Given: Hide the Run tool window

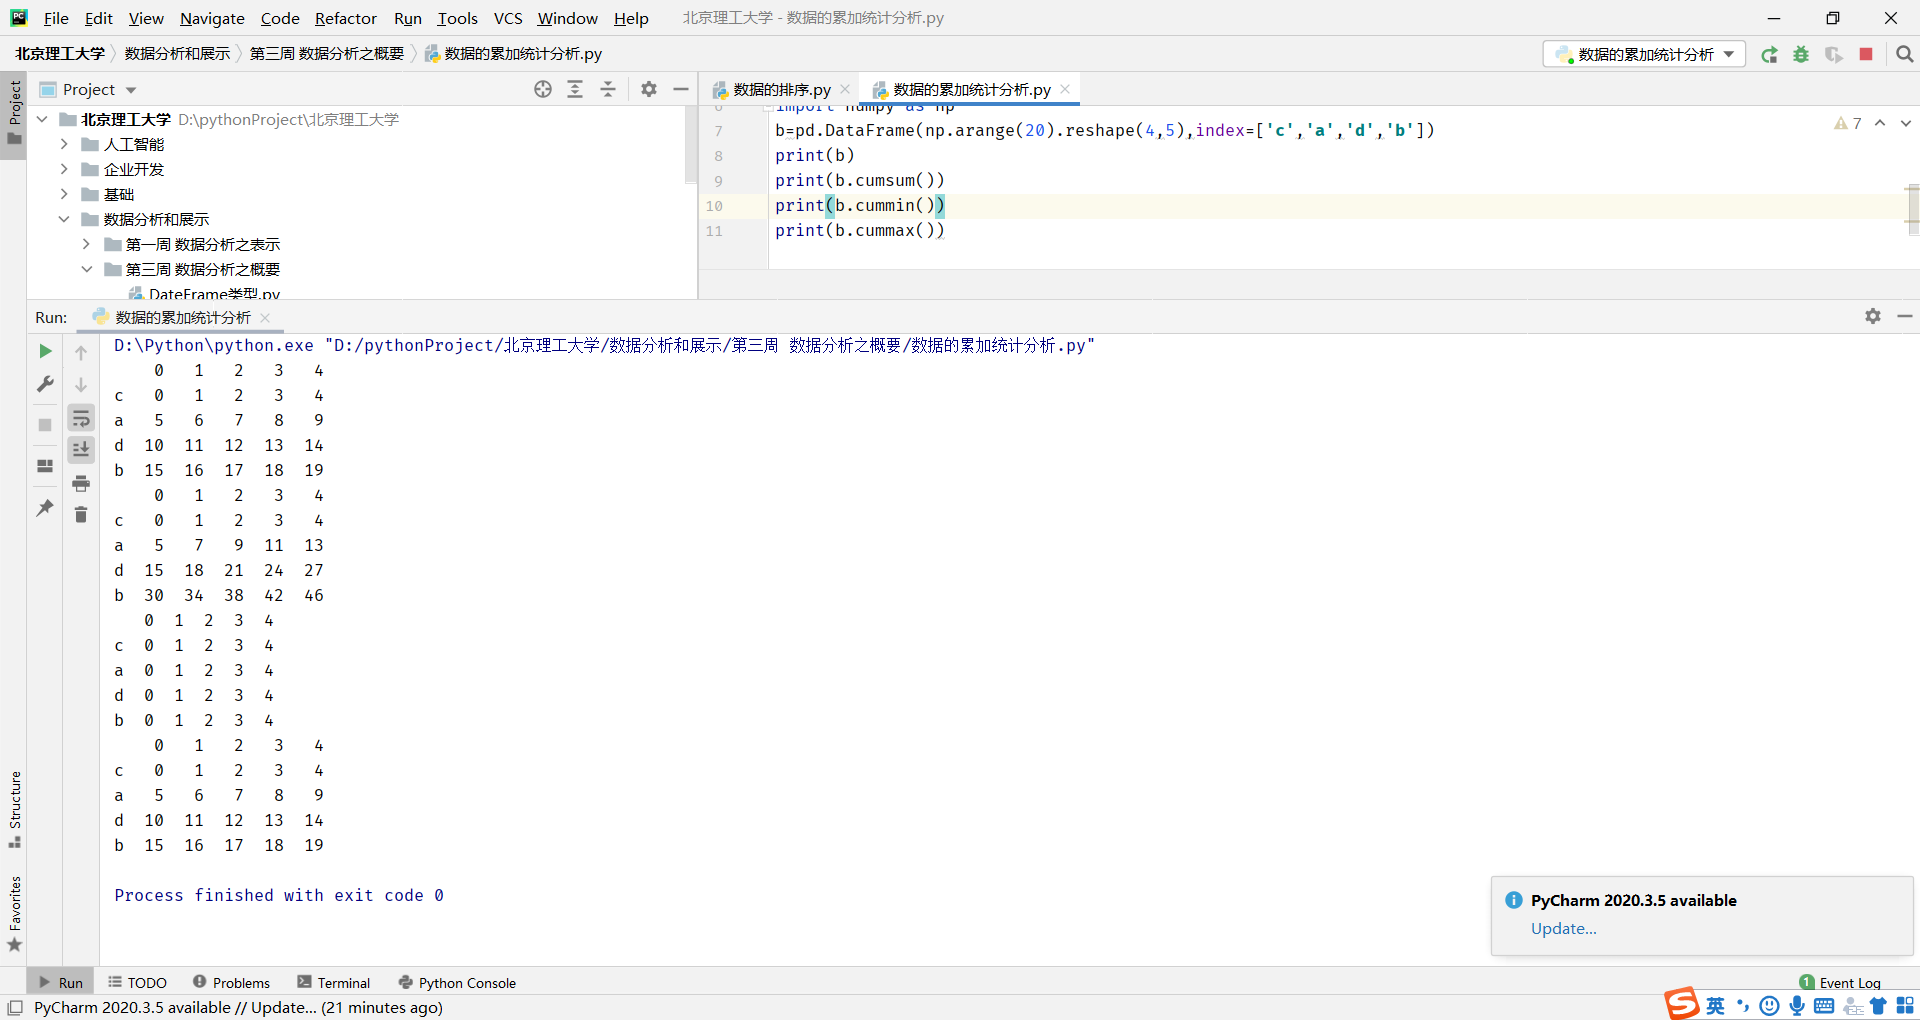Looking at the screenshot, I should pyautogui.click(x=1905, y=316).
